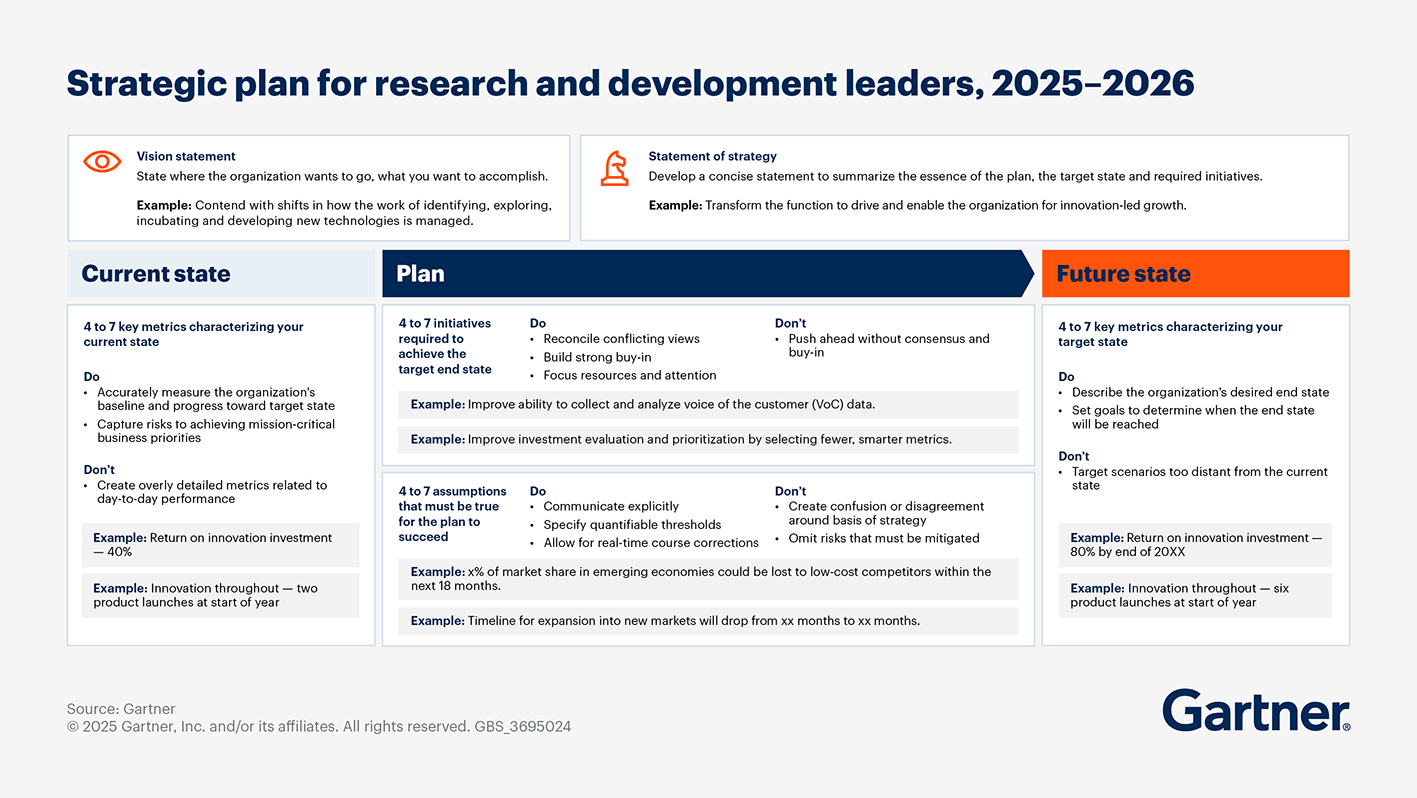
Task: Click 'Allow for real-time course corrections' bullet
Action: pyautogui.click(x=645, y=543)
